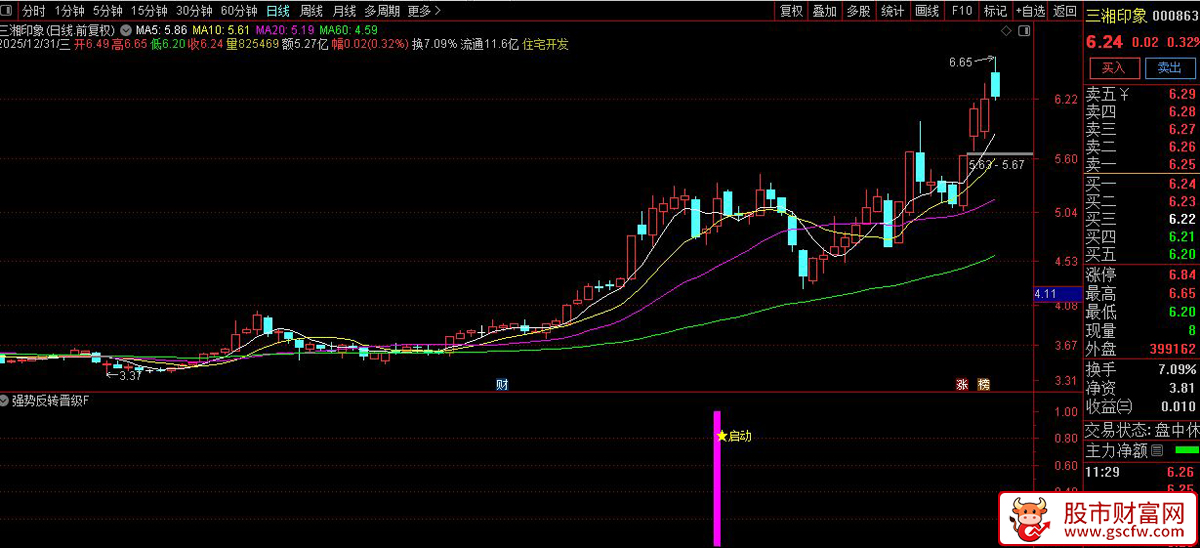Click the 6.65 high price annotation
The height and width of the screenshot is (548, 1200).
(961, 62)
